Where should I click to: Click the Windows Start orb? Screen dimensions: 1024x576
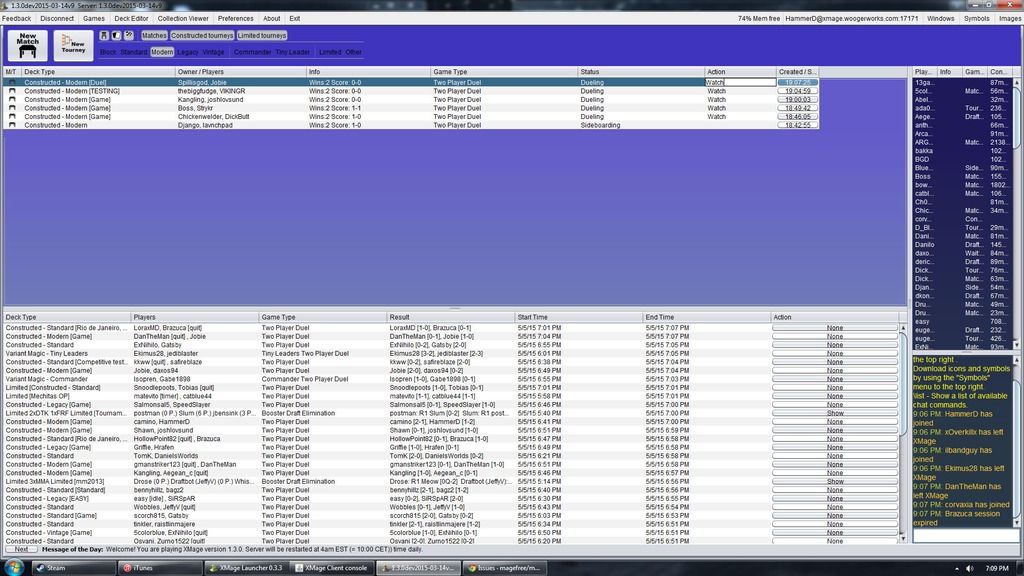(x=13, y=567)
